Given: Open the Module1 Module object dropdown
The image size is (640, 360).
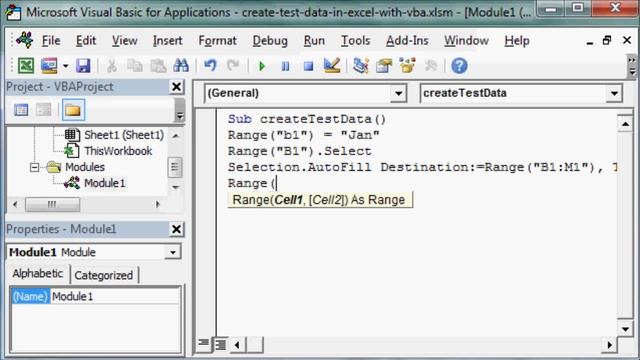Looking at the screenshot, I should click(173, 252).
